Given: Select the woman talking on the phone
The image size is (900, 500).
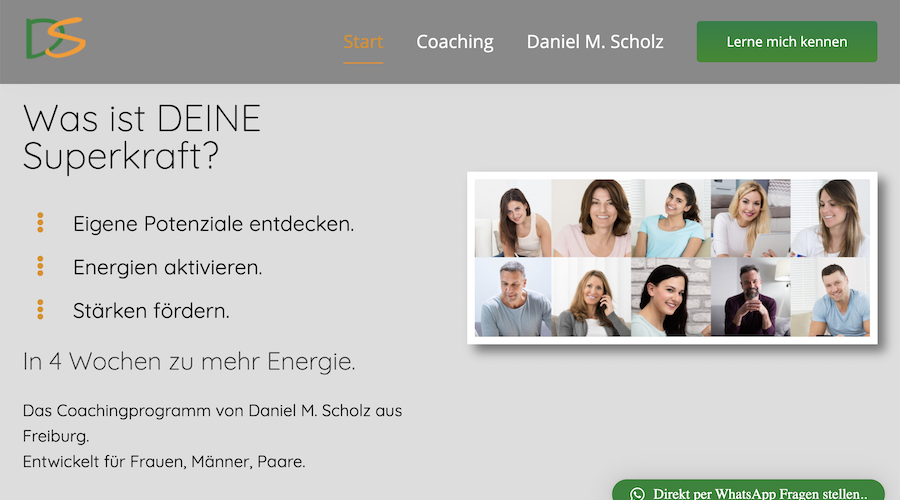Looking at the screenshot, I should (591, 297).
